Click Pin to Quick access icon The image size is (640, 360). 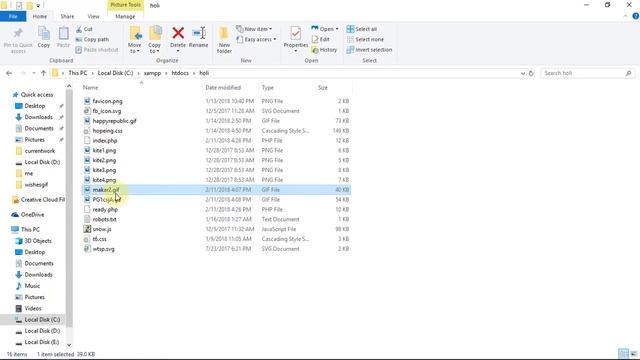18,33
